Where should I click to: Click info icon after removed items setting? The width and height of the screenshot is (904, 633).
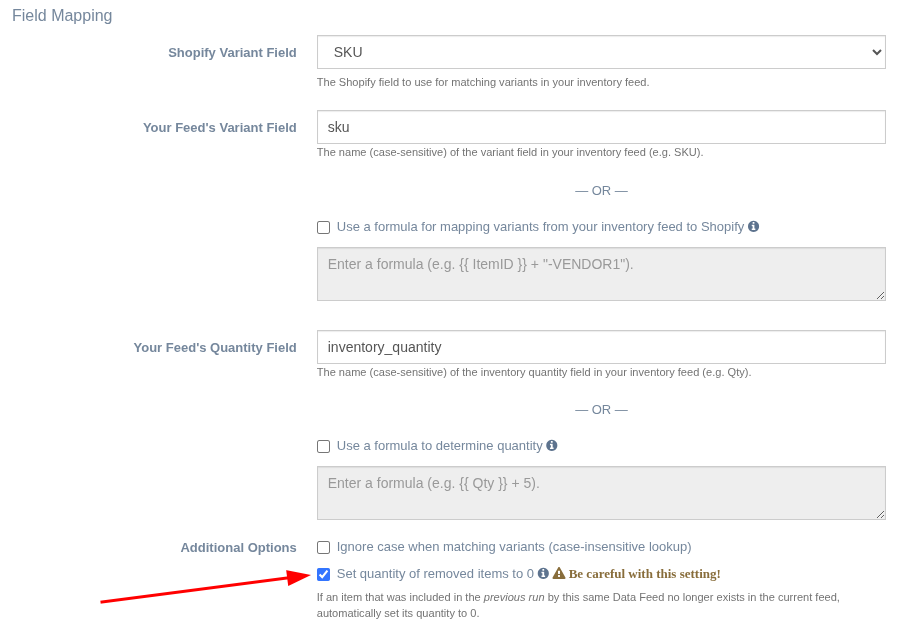tap(543, 574)
